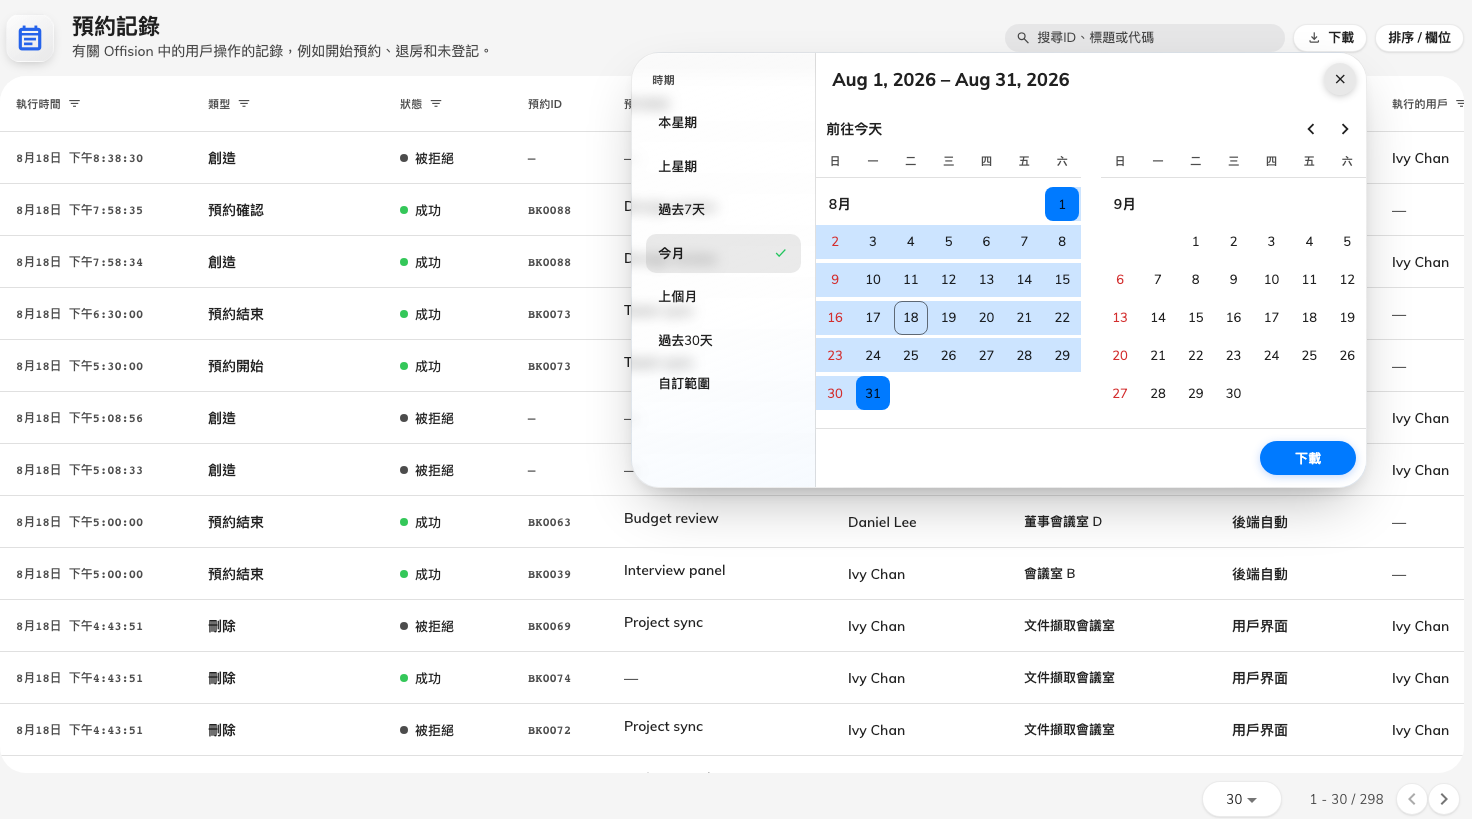Select the 過去30天 period option
1472x819 pixels.
point(723,341)
